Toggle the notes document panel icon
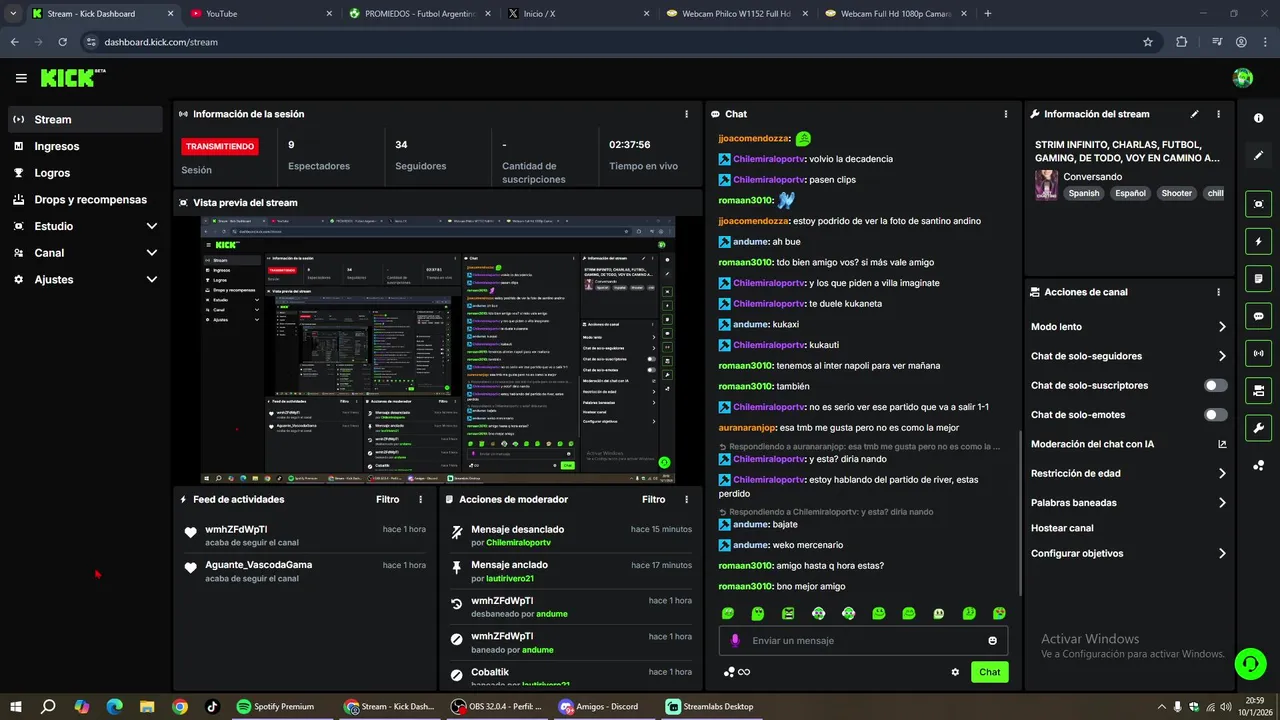The height and width of the screenshot is (720, 1280). 1258,278
